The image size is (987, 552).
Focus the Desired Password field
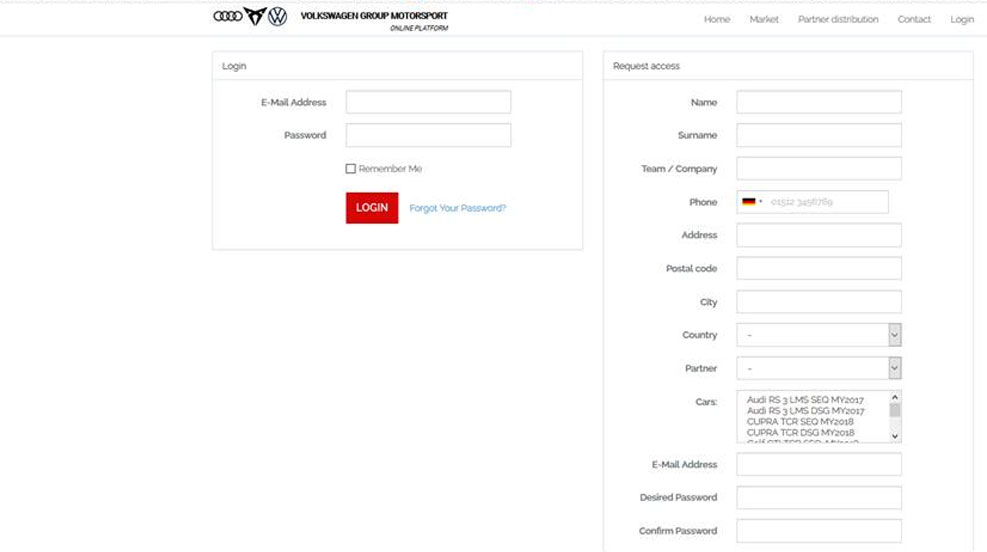(x=819, y=497)
